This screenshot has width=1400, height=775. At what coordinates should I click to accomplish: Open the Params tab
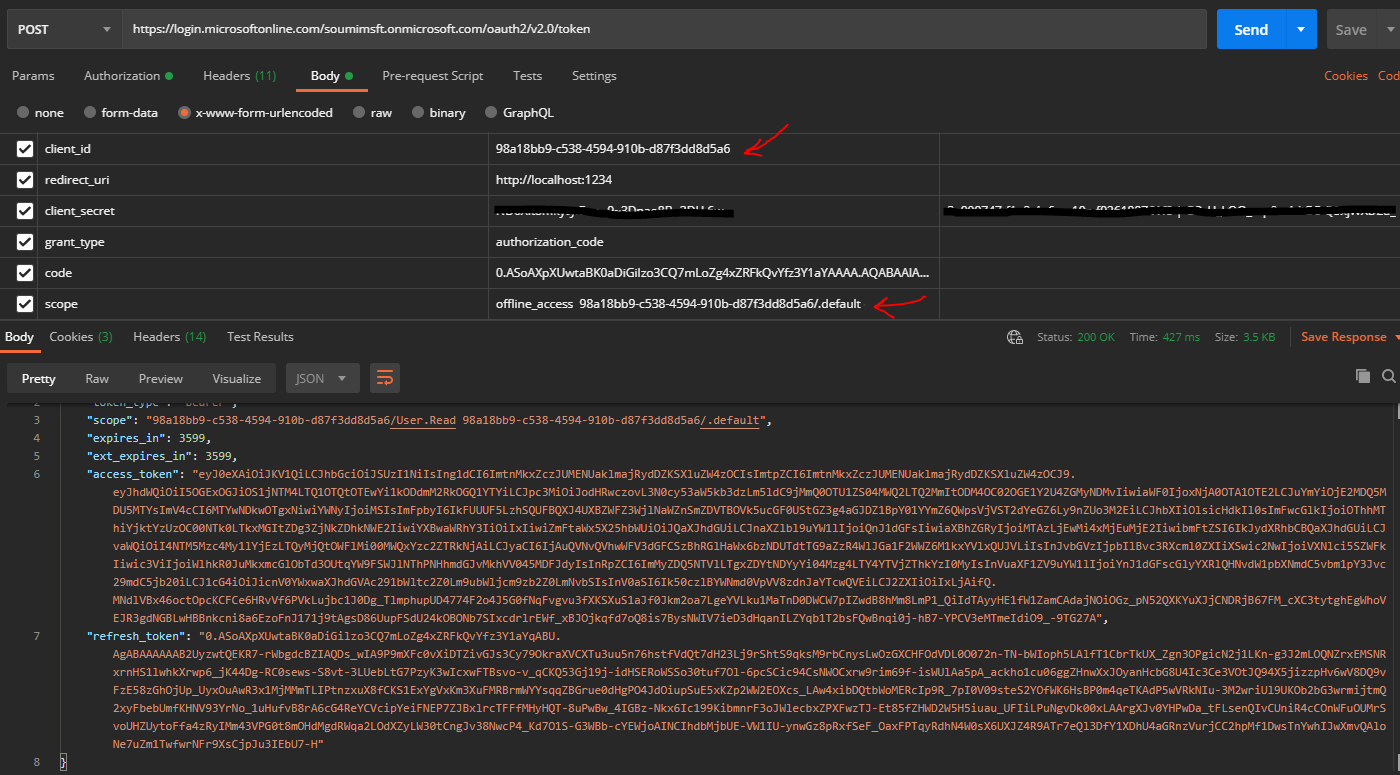(x=33, y=76)
